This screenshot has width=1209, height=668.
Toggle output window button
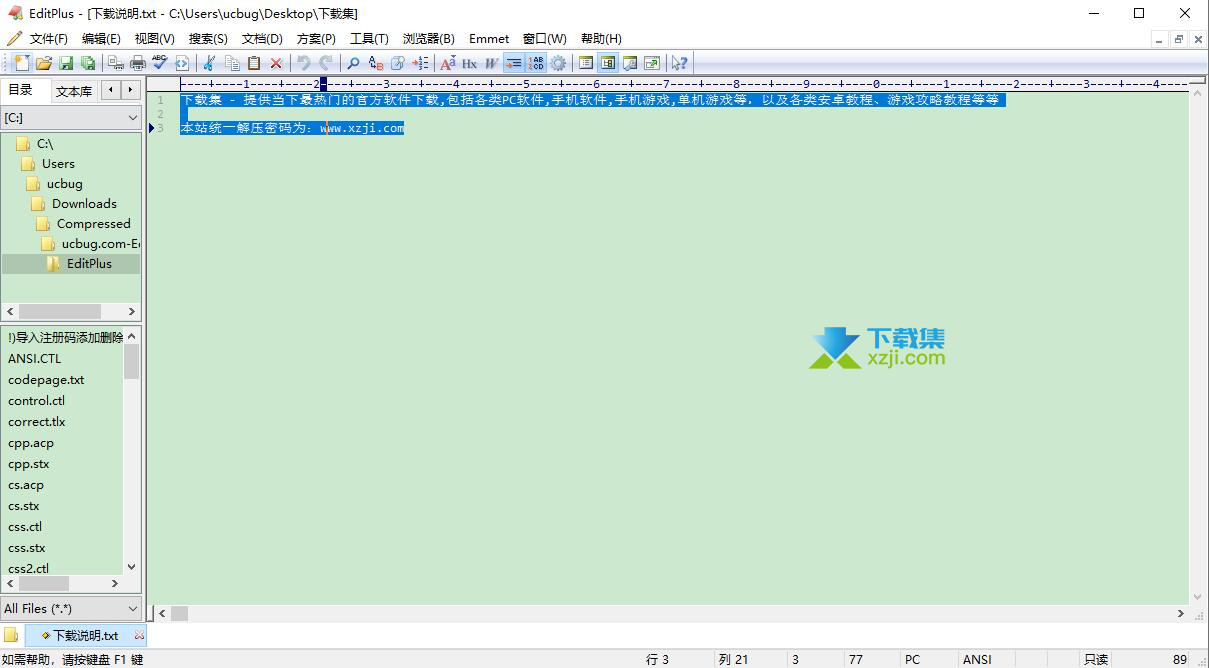(630, 63)
